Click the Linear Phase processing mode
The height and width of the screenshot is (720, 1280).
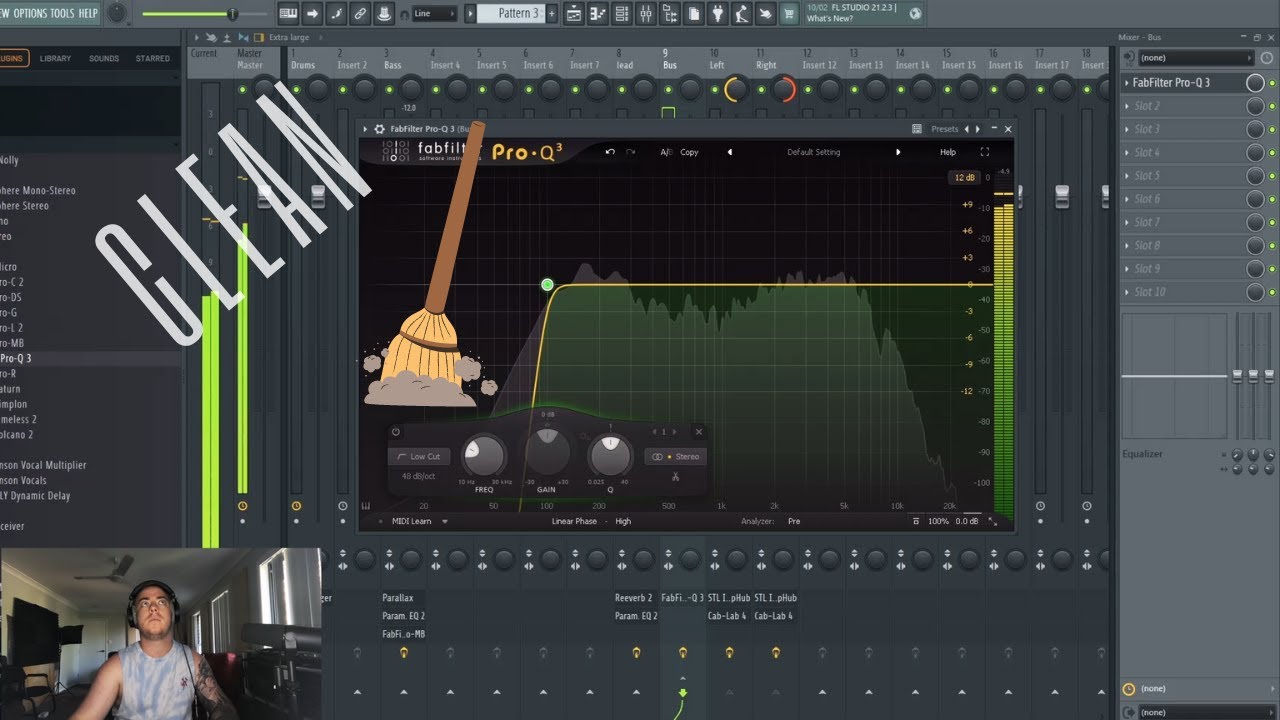(x=574, y=521)
